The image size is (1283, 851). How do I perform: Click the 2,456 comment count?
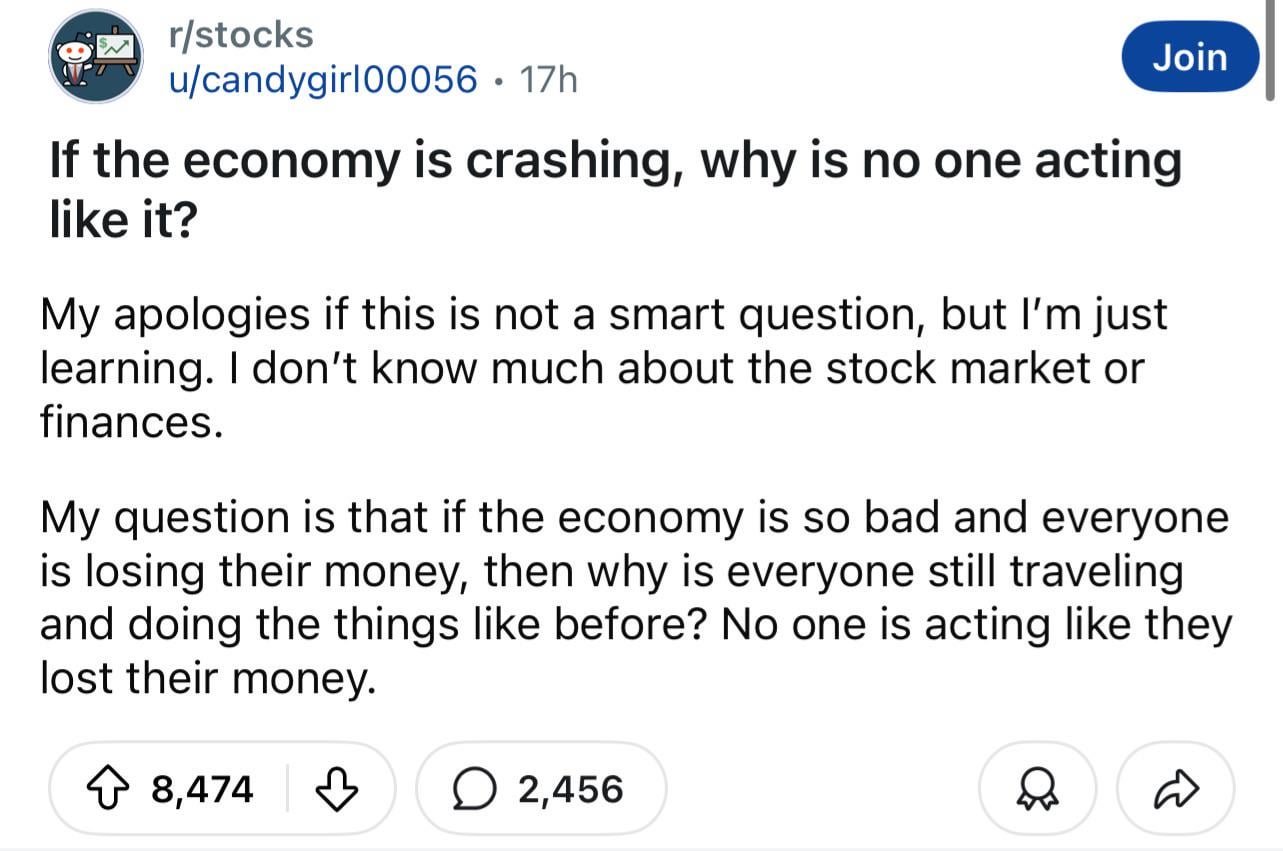pos(571,789)
